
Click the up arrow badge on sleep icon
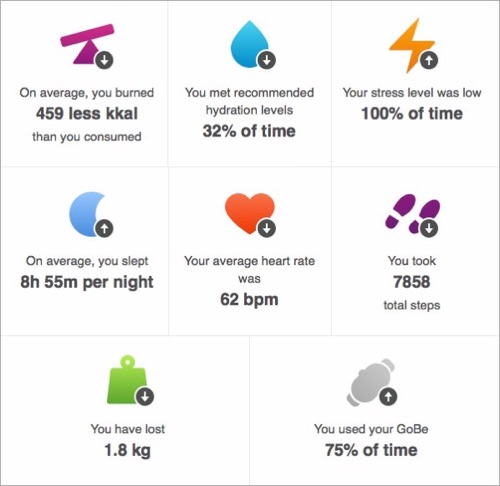pos(105,228)
